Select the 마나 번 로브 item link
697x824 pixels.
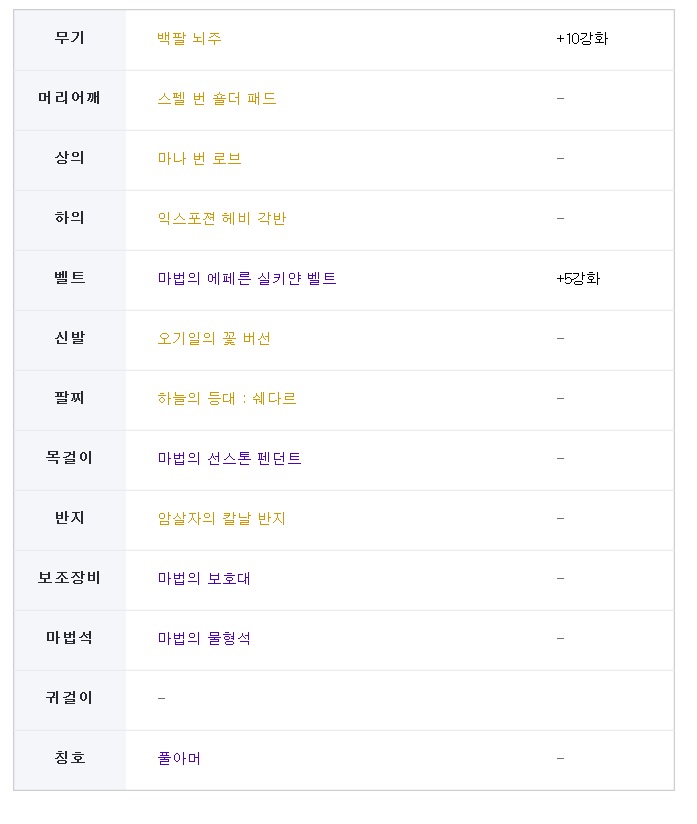coord(199,158)
